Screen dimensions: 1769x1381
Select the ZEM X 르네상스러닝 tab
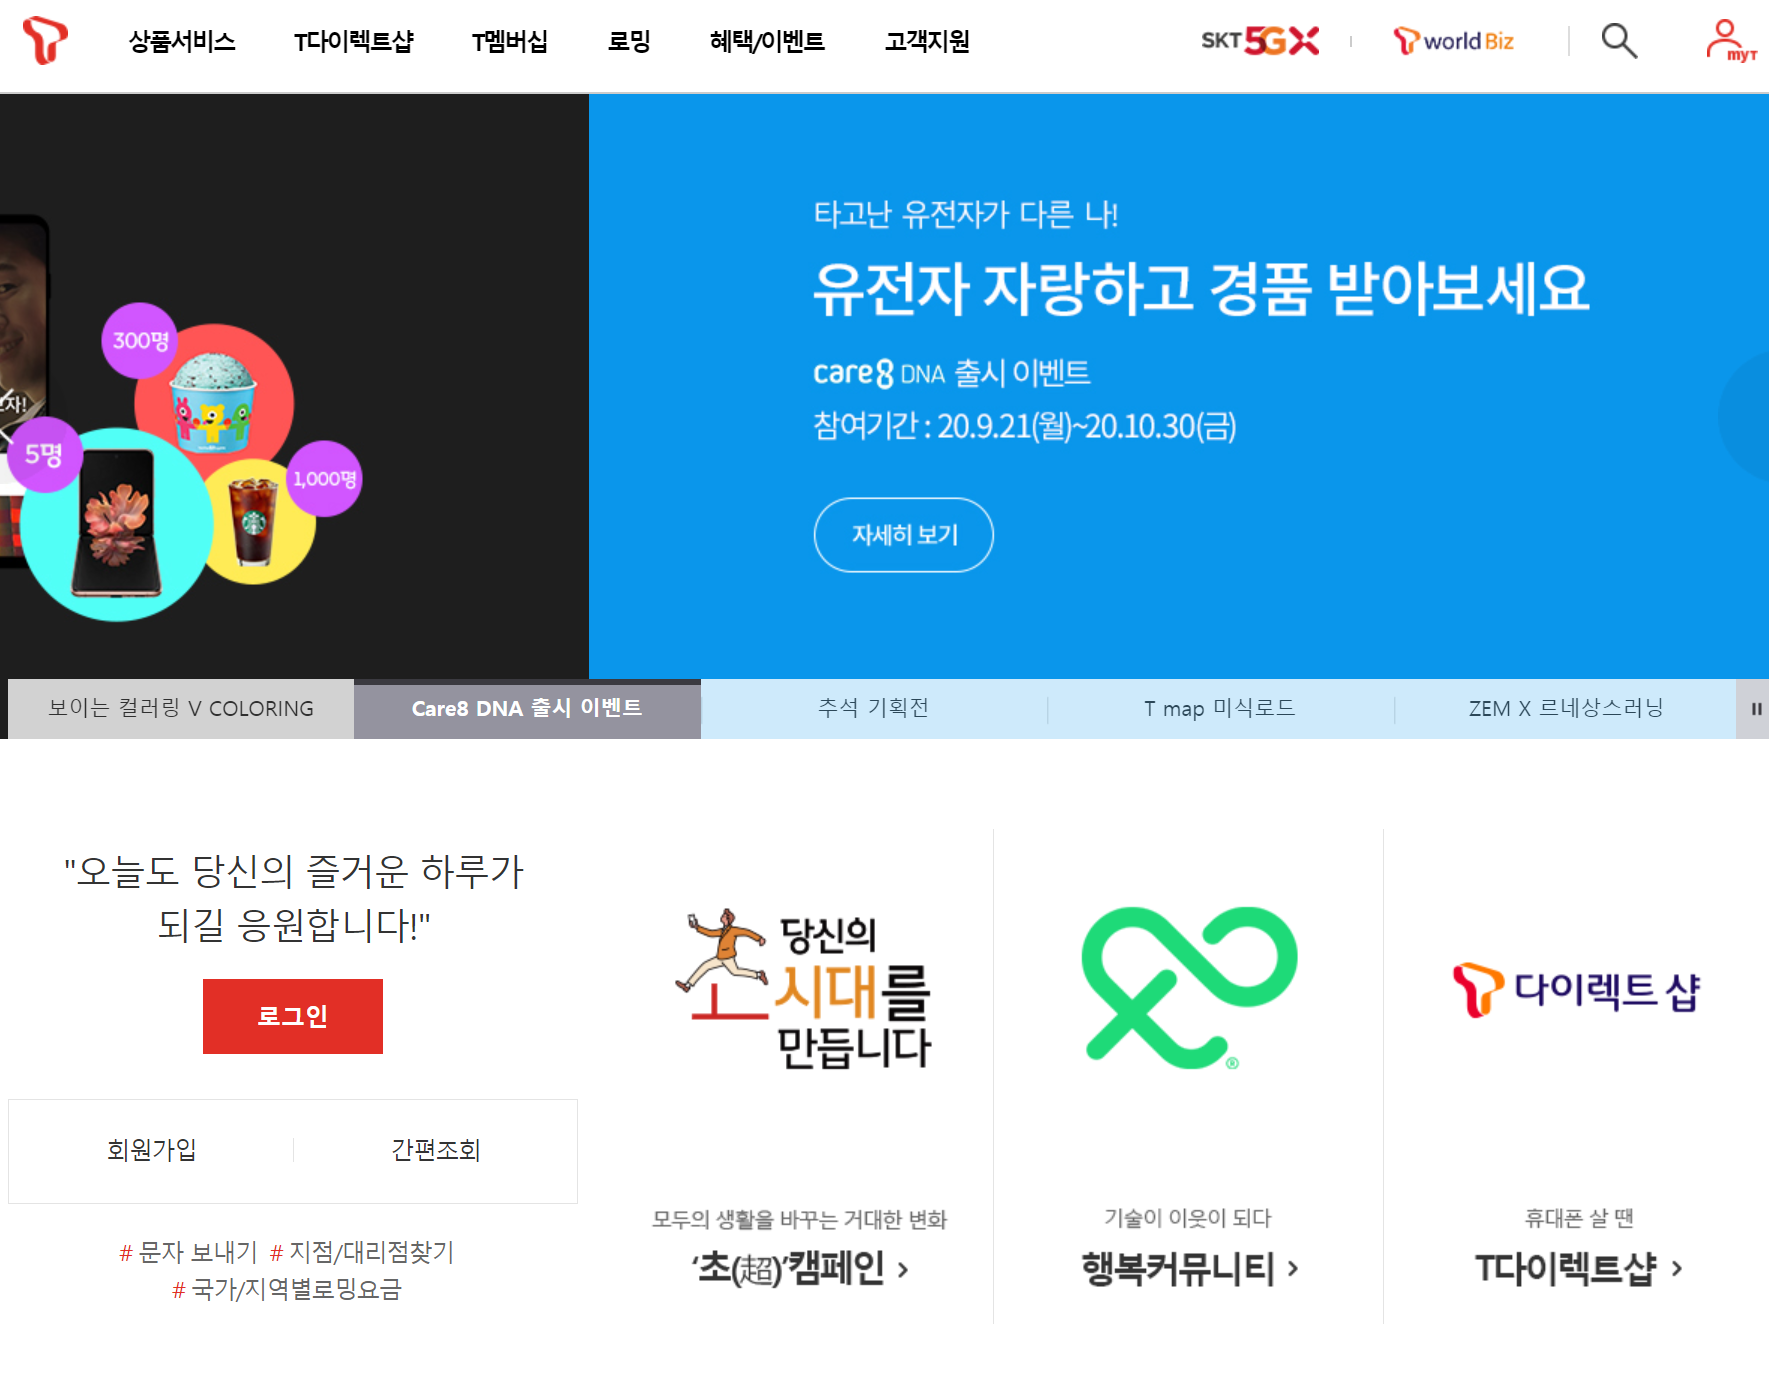pos(1566,709)
